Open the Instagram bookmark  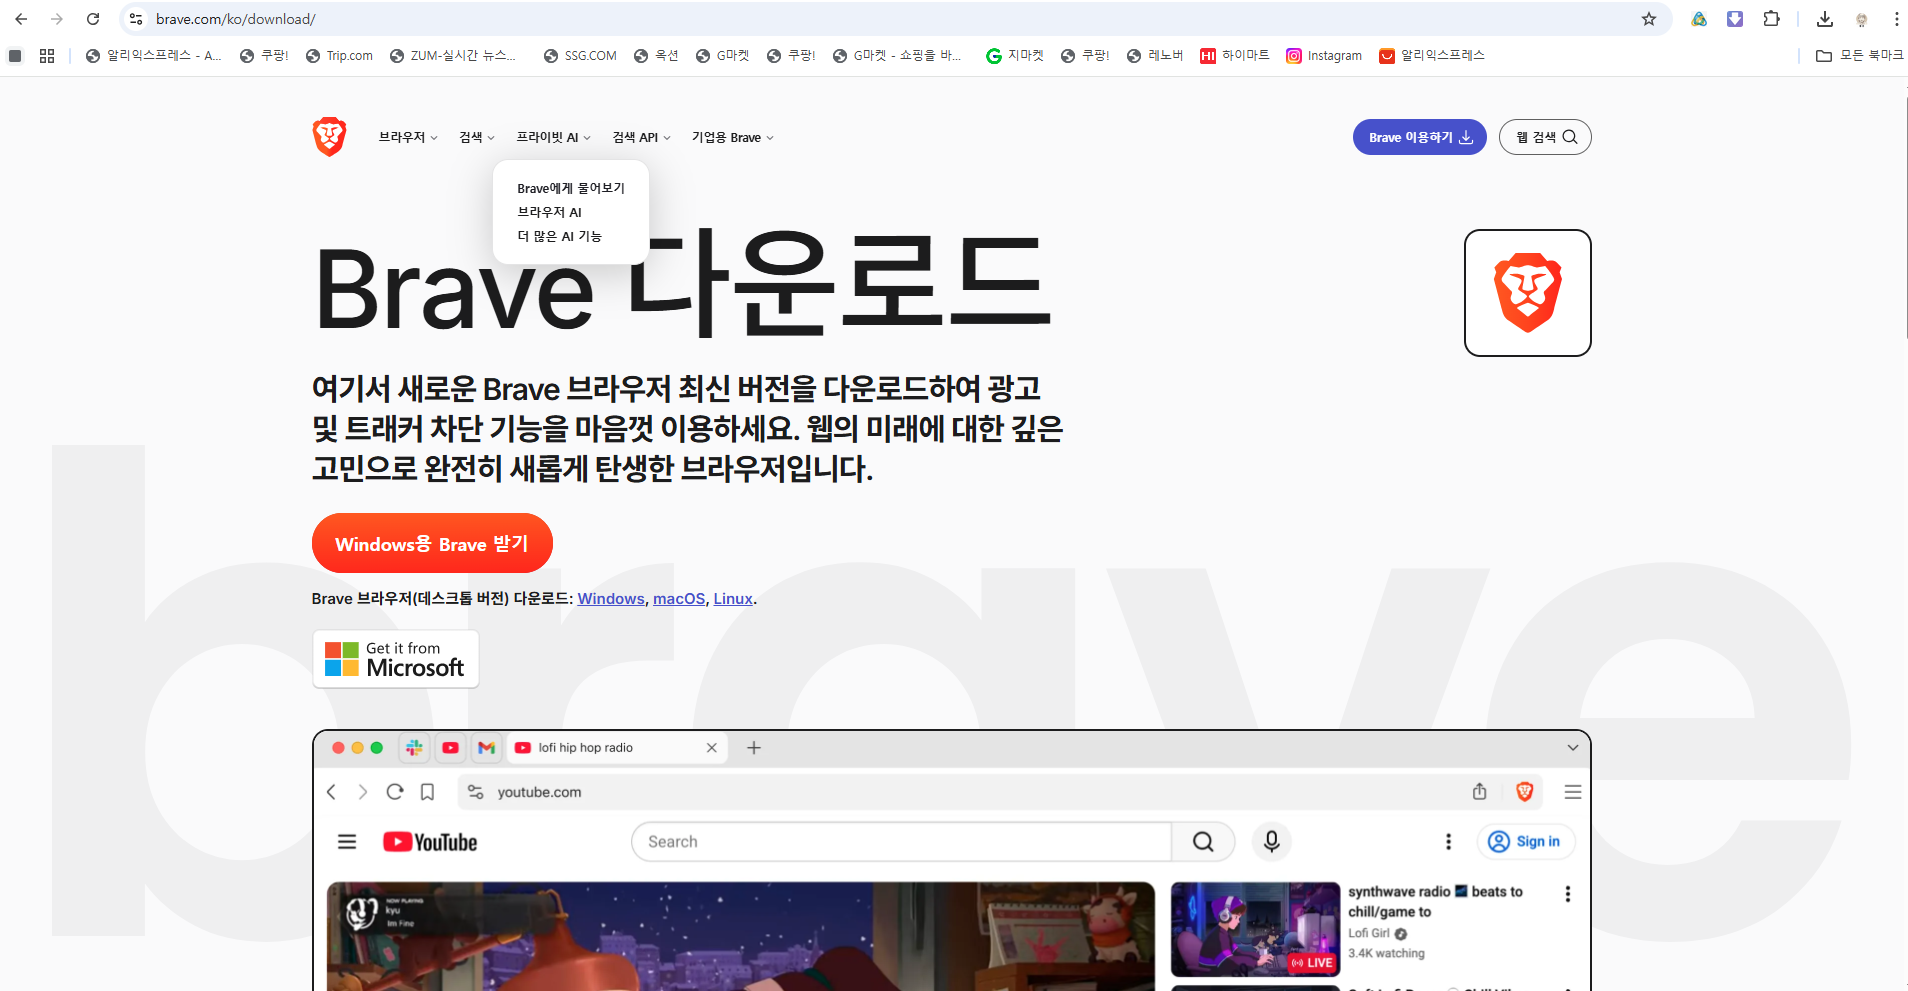tap(1324, 56)
